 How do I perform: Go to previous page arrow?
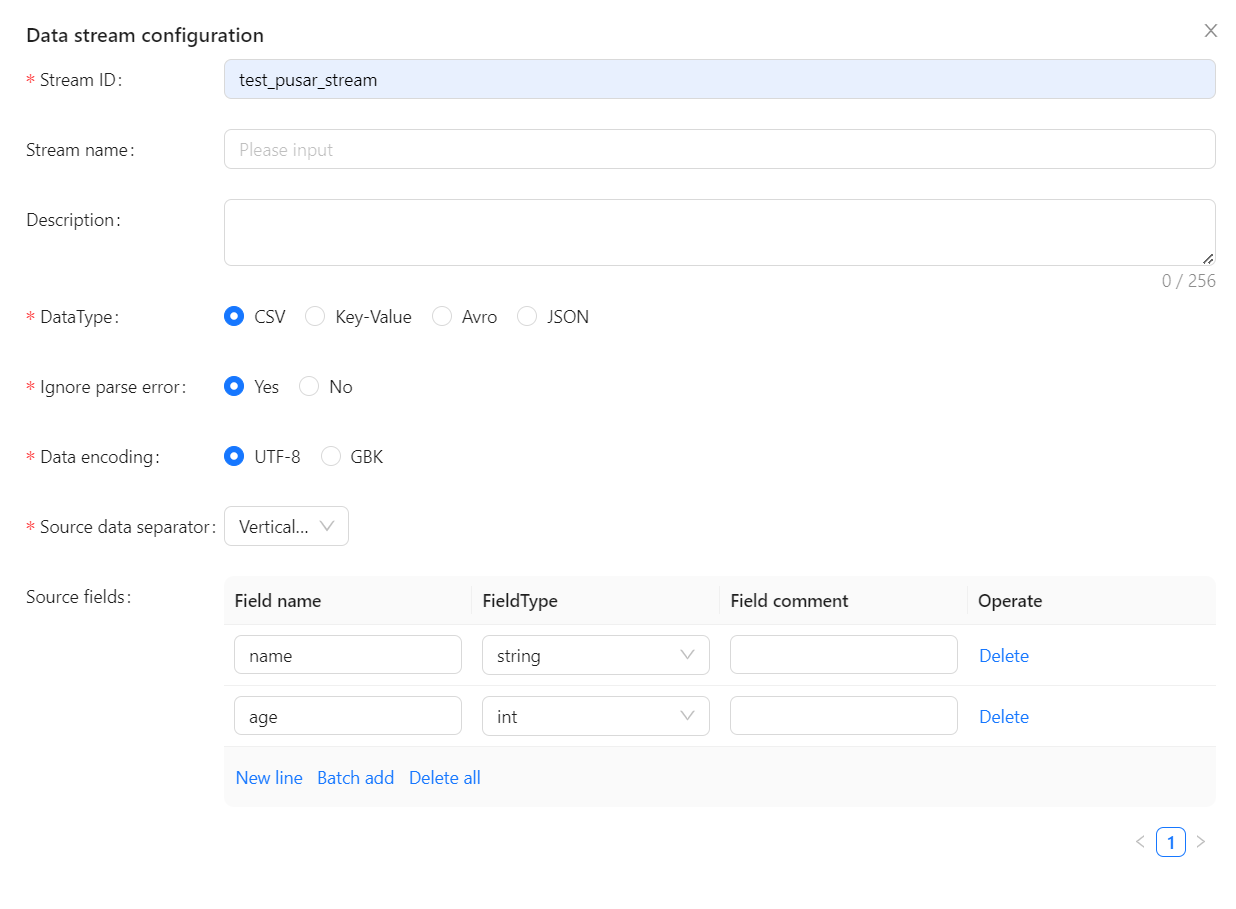(x=1140, y=842)
